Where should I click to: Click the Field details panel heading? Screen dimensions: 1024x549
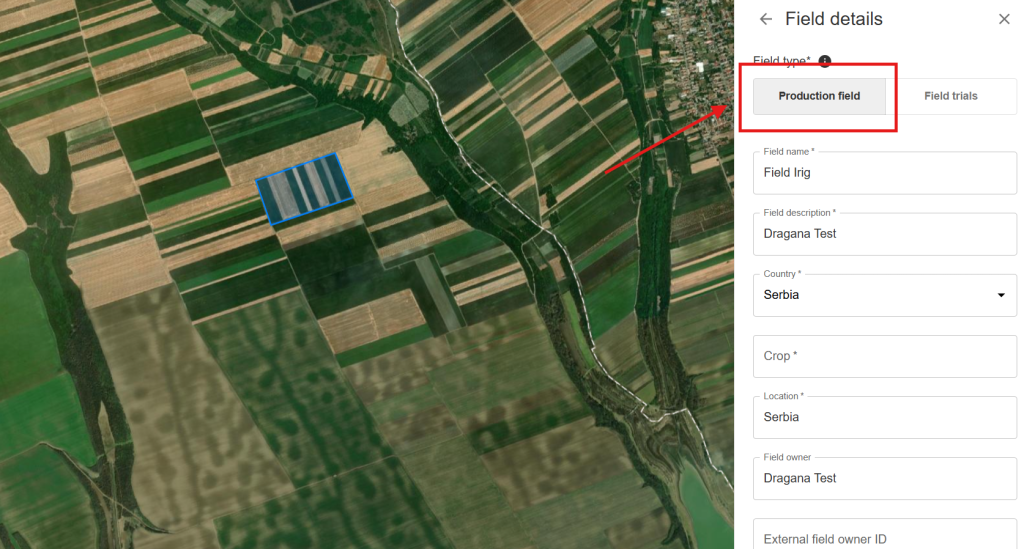833,19
